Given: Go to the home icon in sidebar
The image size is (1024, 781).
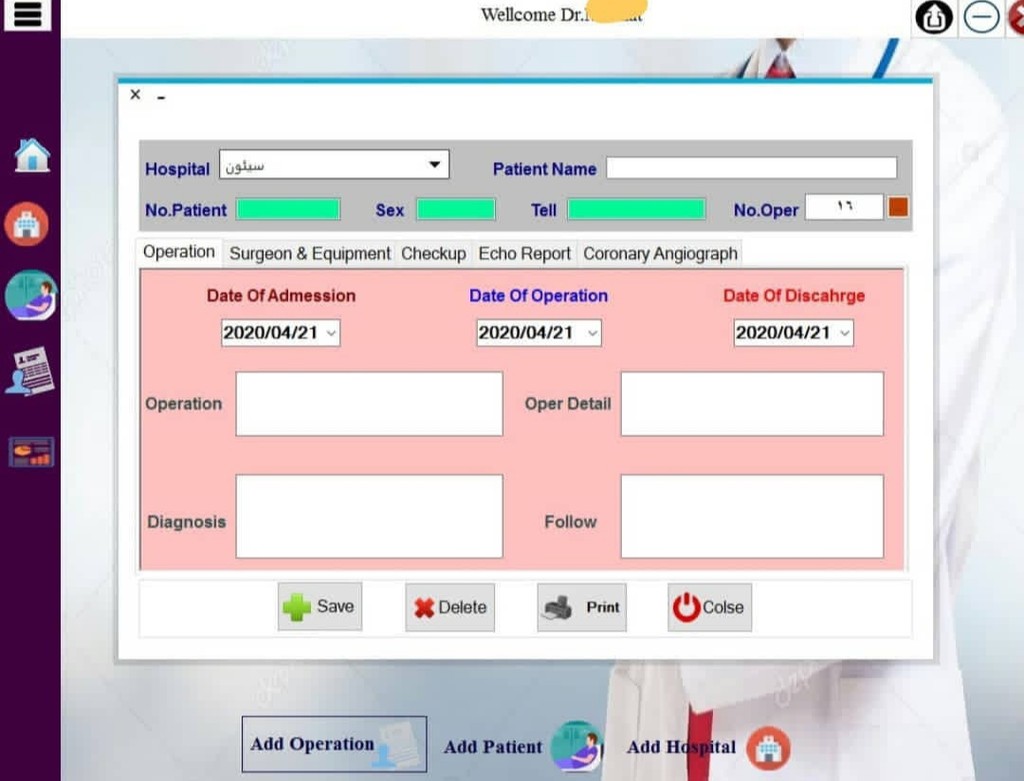Looking at the screenshot, I should [x=31, y=155].
